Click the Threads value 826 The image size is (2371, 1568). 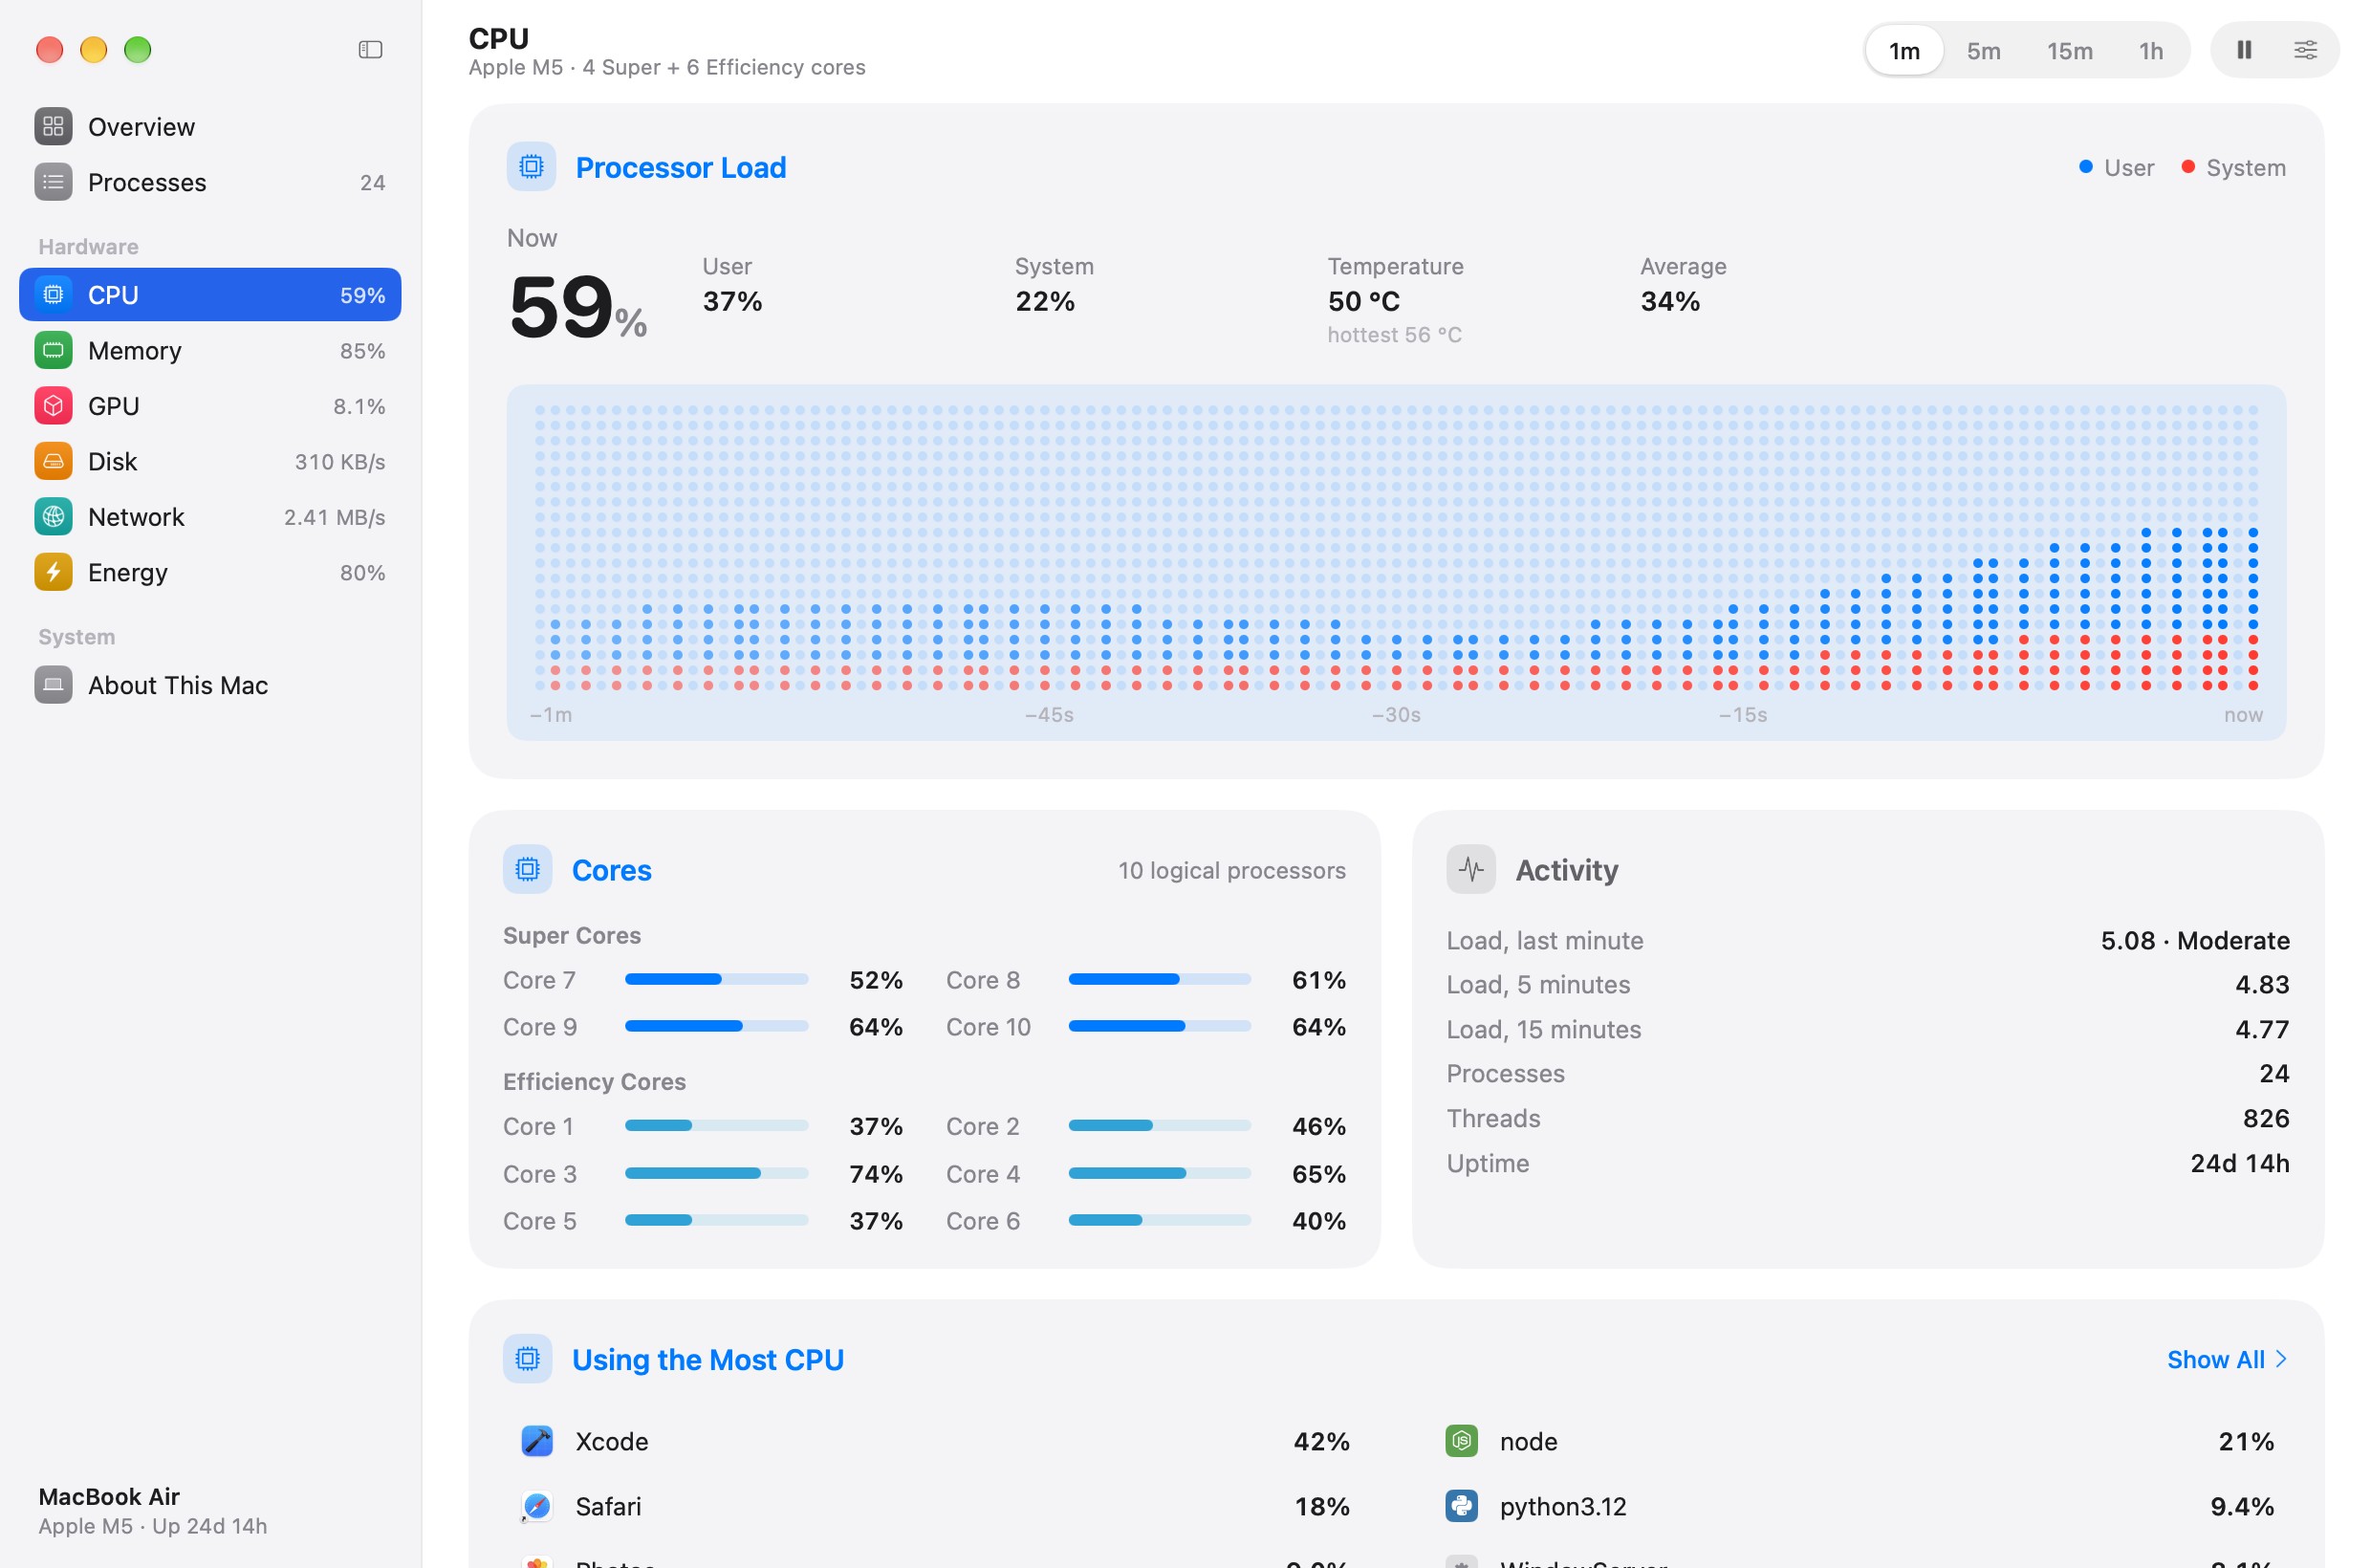[x=2265, y=1118]
